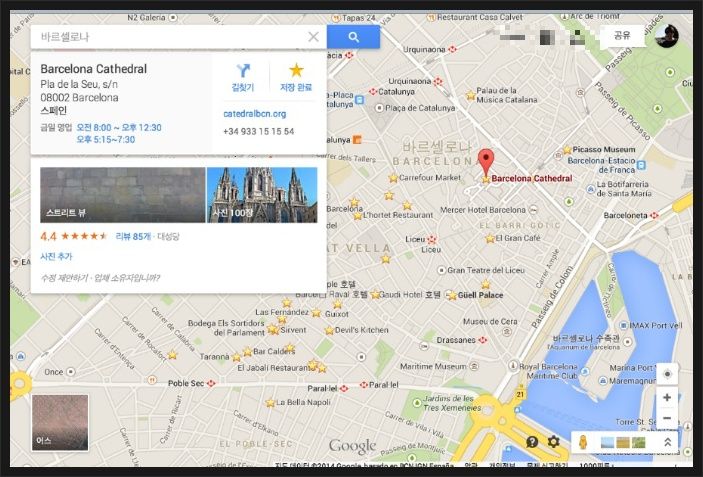703x477 pixels.
Task: Open the catedralbcn.org website link
Action: pyautogui.click(x=255, y=114)
